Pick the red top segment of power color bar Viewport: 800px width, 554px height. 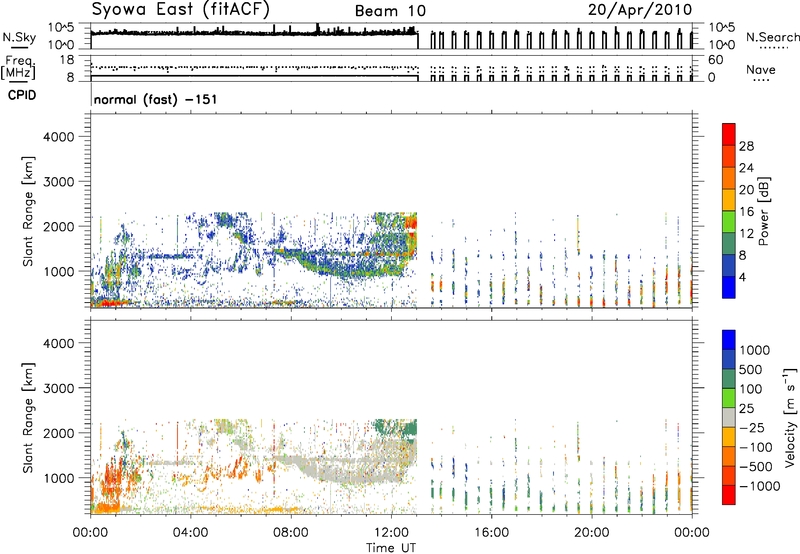coord(729,135)
